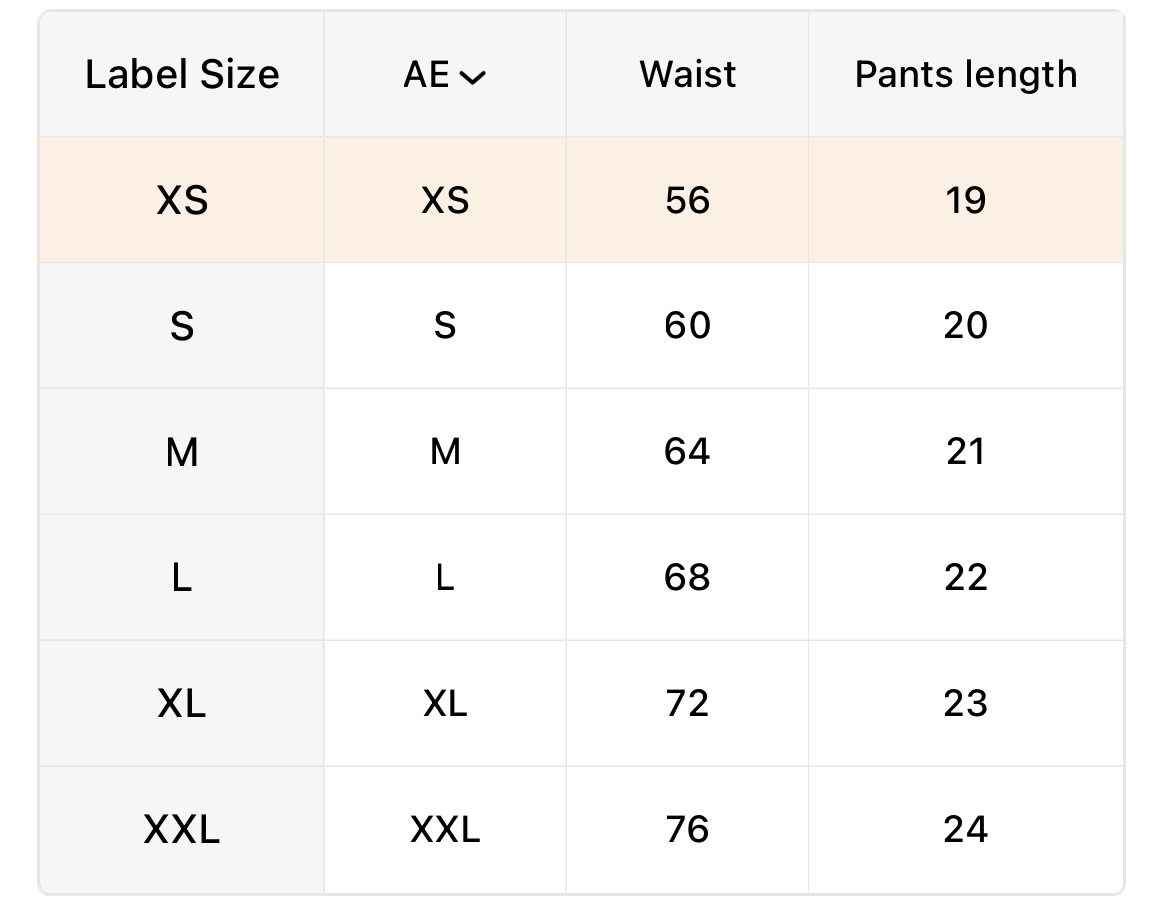Viewport: 1170px width, 904px height.
Task: Click the waist value 64
Action: 688,452
